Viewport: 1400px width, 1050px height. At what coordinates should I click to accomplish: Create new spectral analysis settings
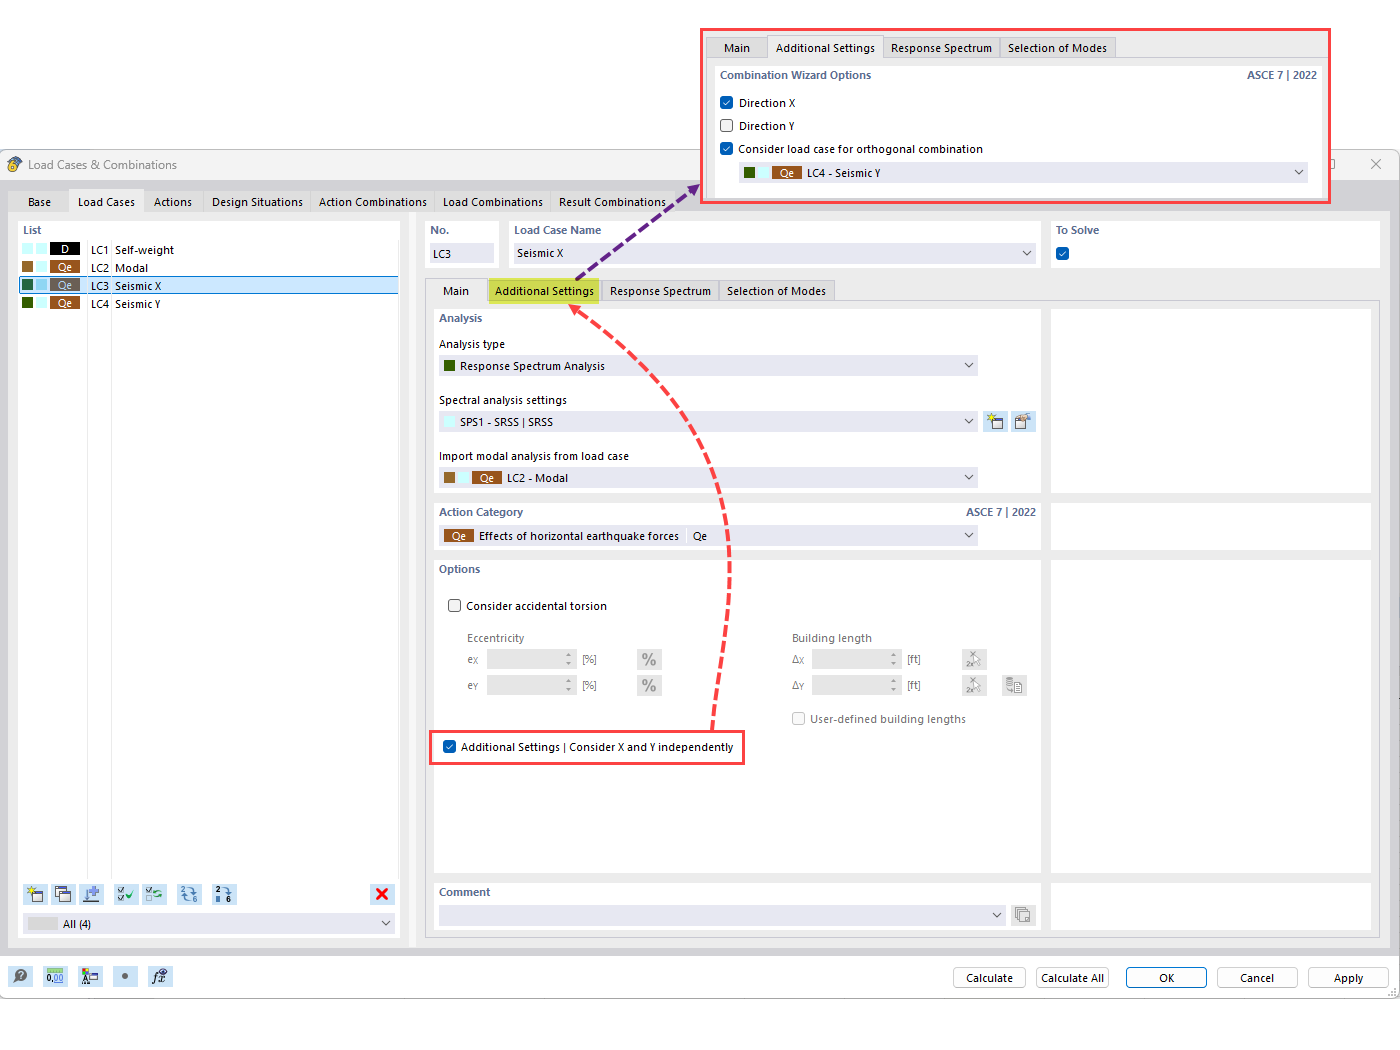point(995,421)
